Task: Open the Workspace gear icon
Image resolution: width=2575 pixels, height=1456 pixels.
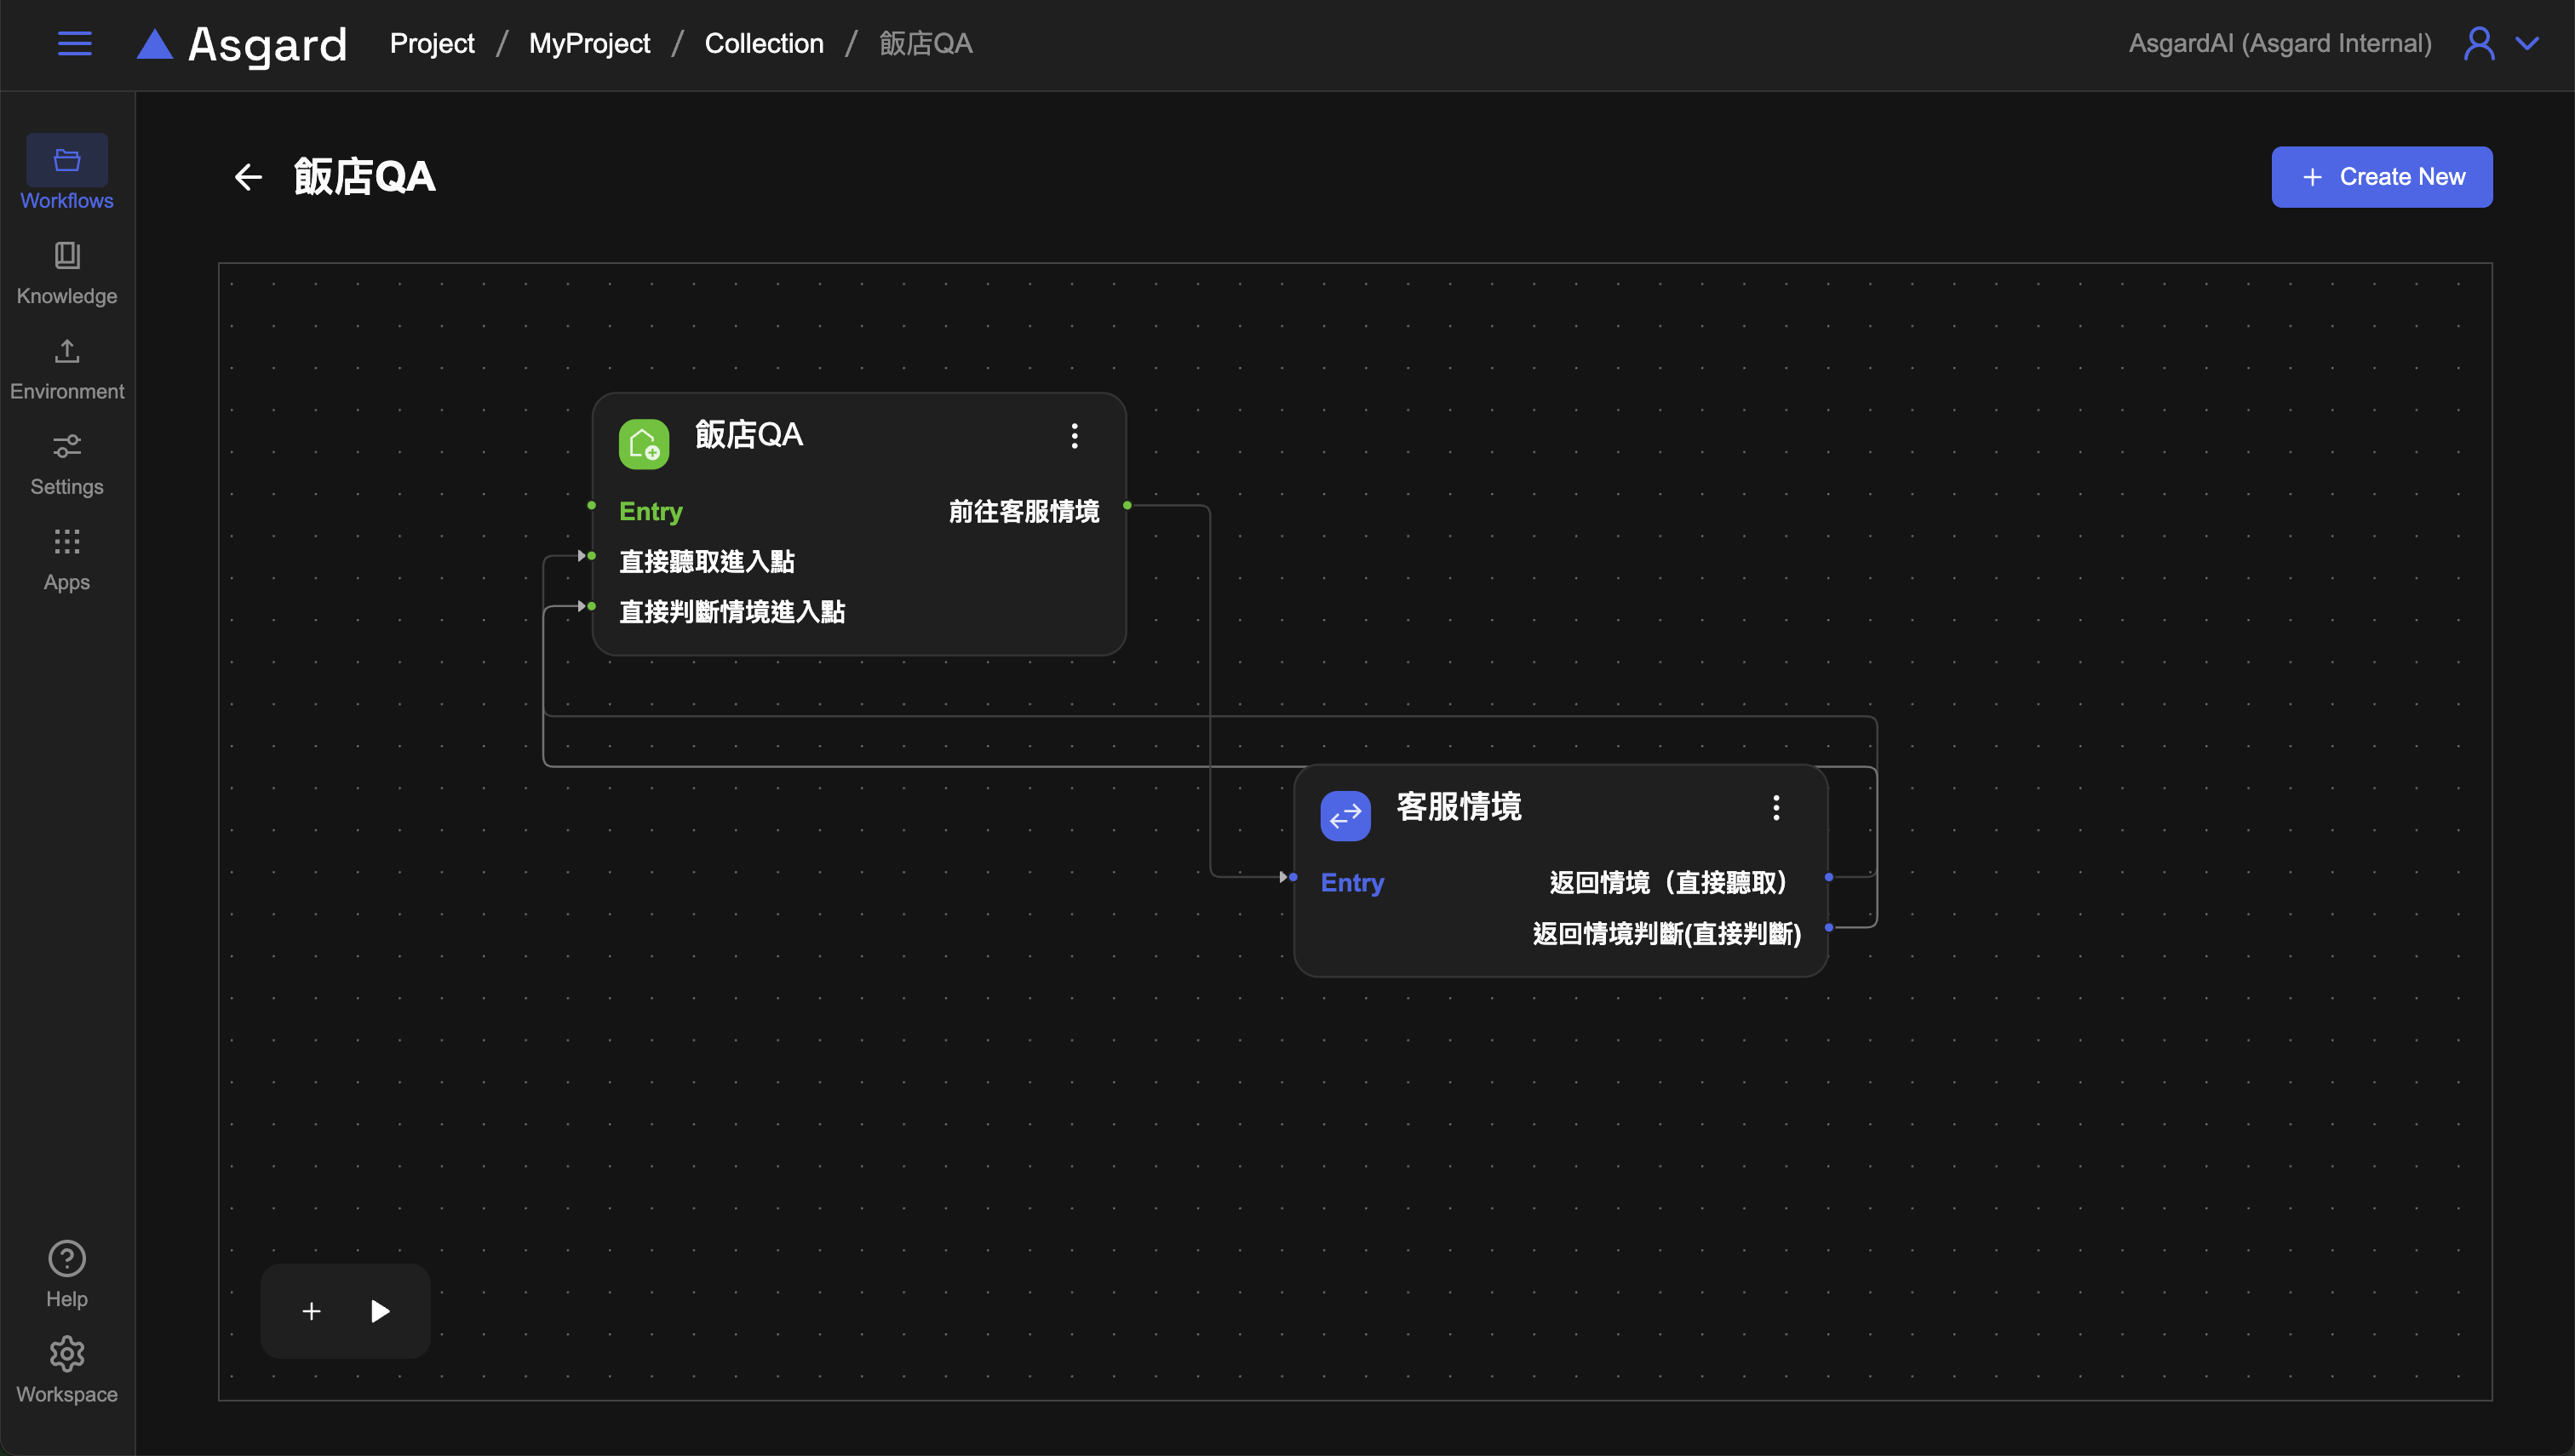Action: [67, 1354]
